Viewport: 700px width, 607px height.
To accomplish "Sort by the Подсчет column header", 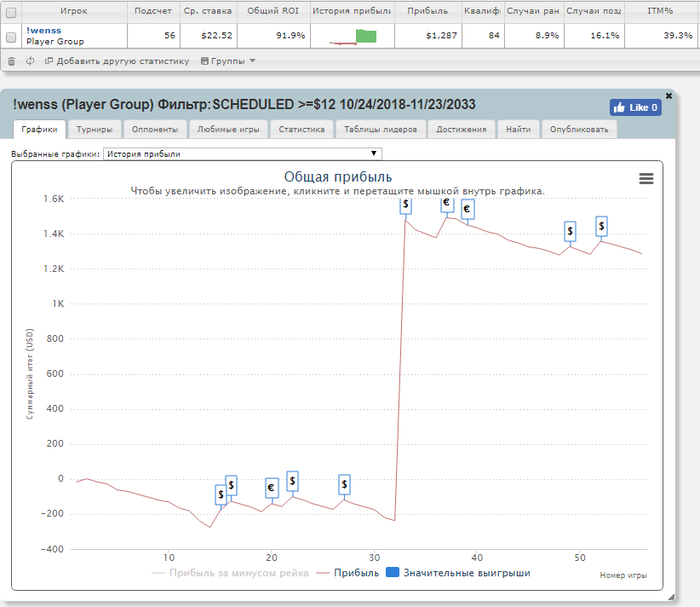I will pos(153,11).
